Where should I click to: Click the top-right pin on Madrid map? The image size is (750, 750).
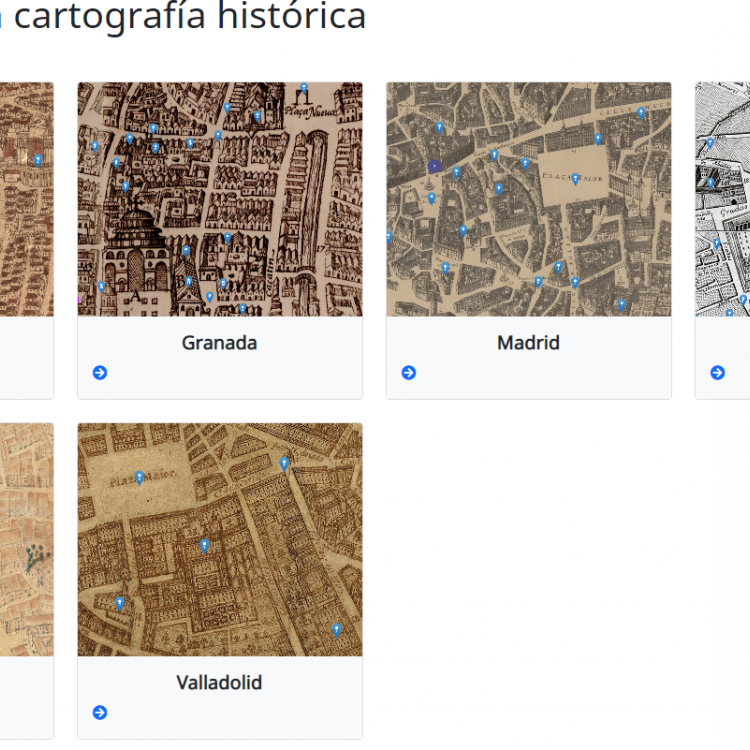point(641,113)
